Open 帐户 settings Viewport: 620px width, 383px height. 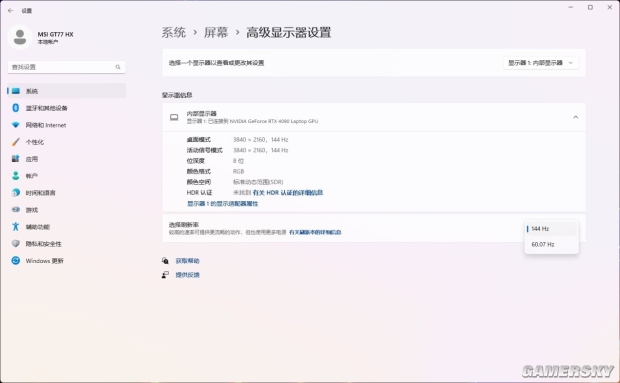coord(66,176)
